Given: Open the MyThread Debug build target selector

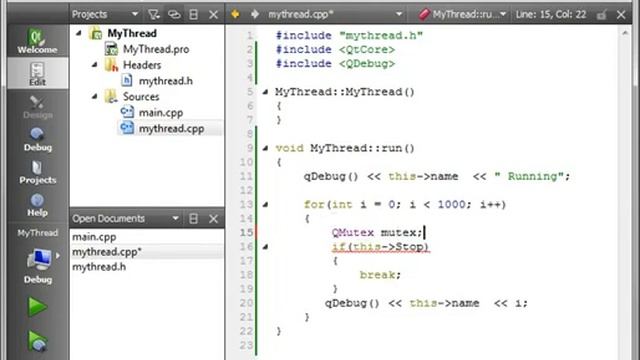Looking at the screenshot, I should (x=37, y=257).
